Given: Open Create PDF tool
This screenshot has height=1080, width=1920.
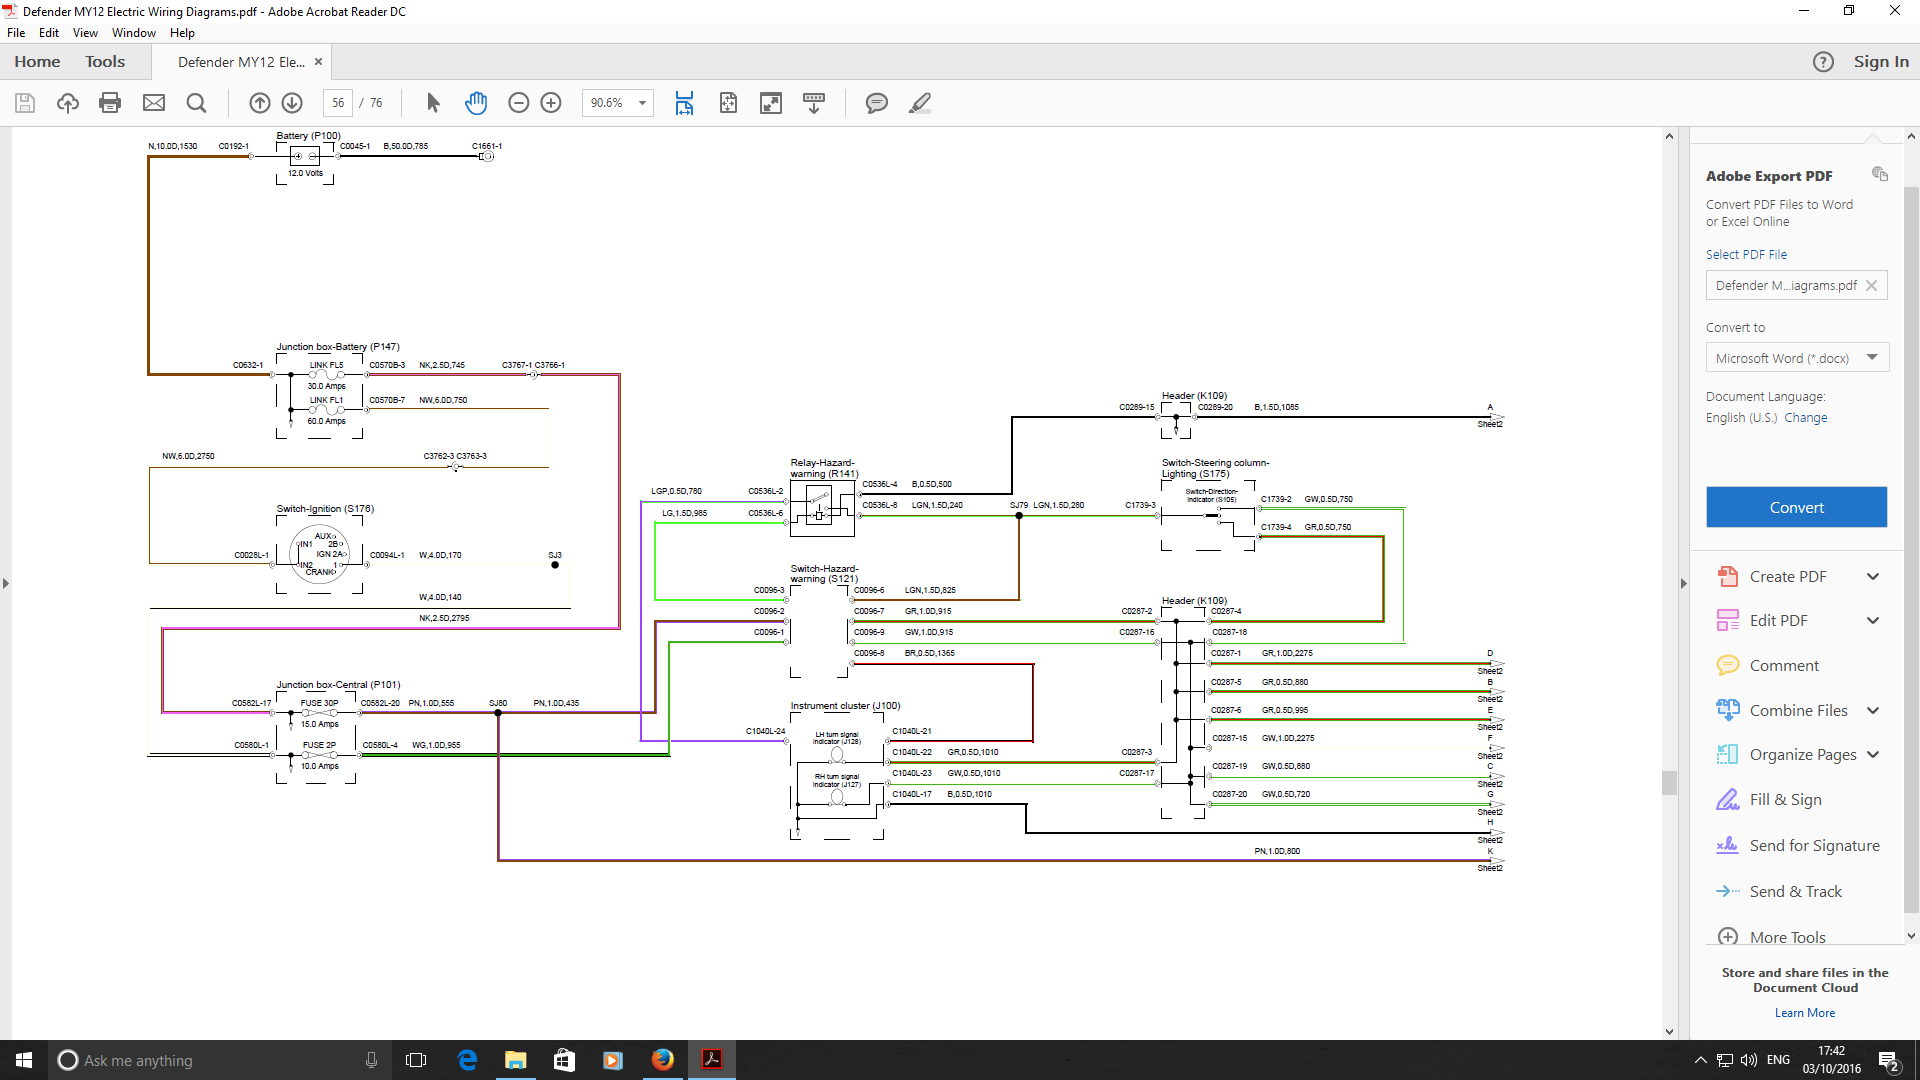Looking at the screenshot, I should (x=1787, y=577).
